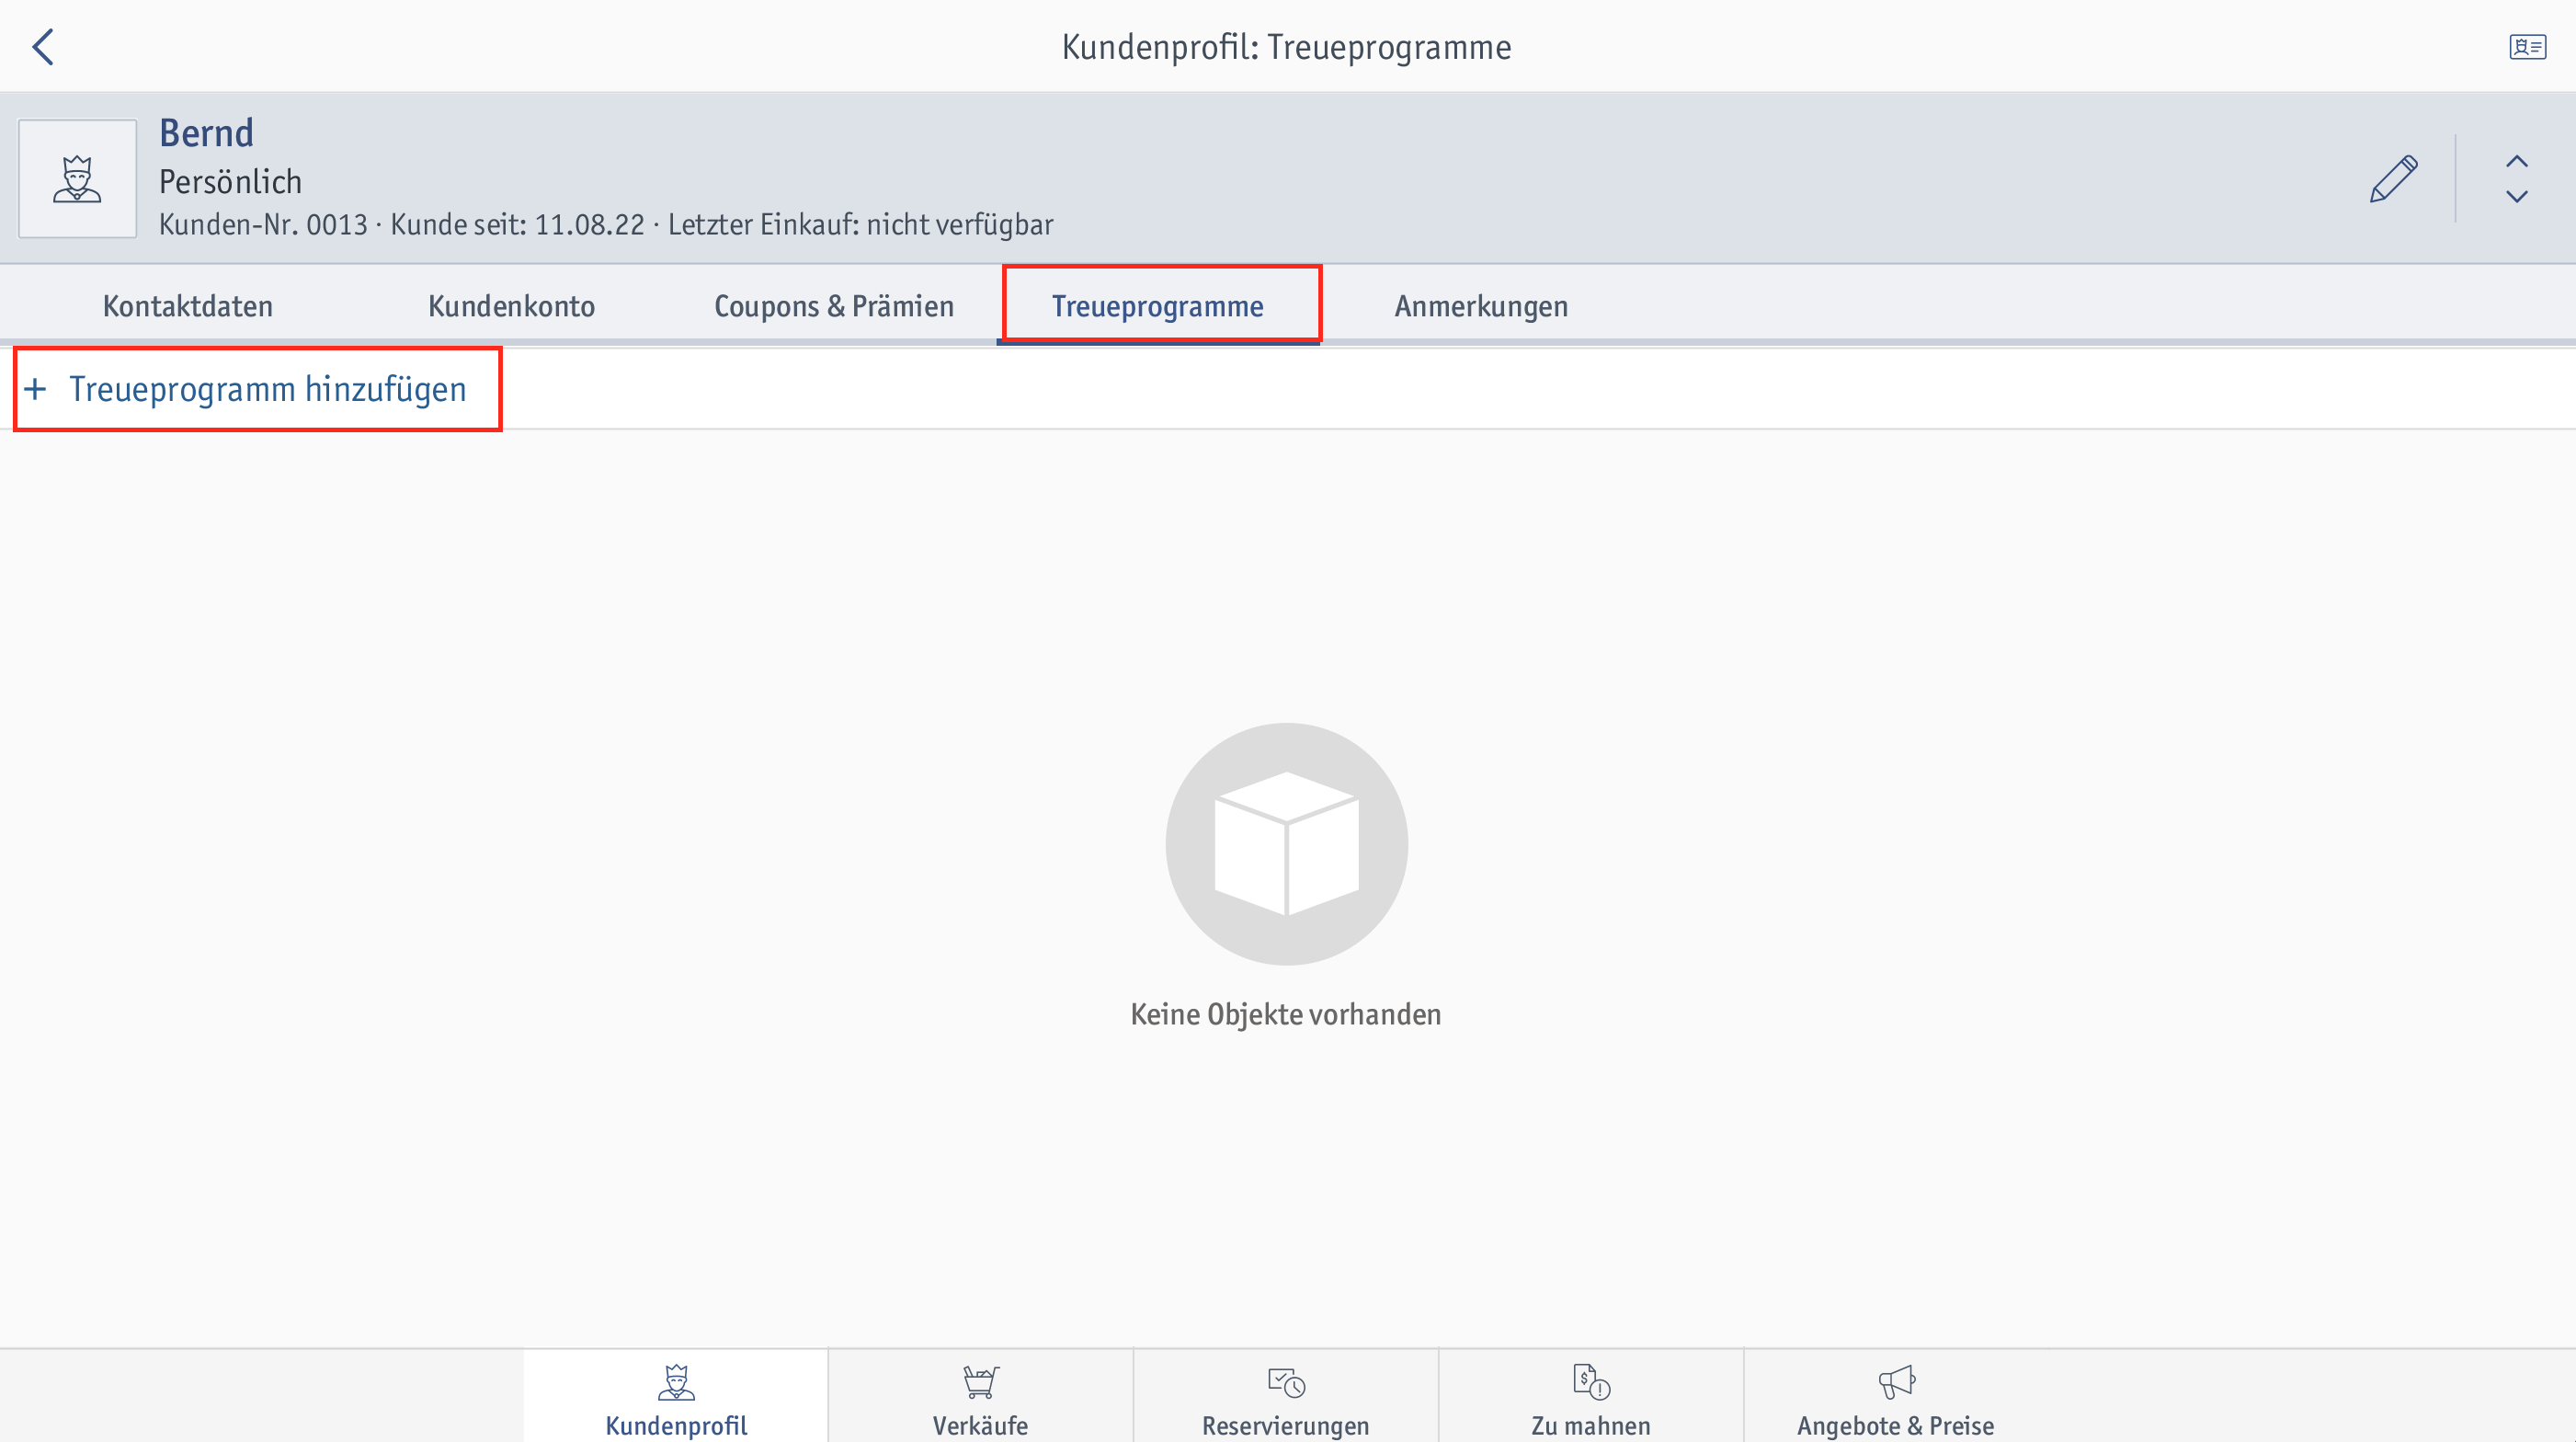The width and height of the screenshot is (2576, 1442).
Task: Click the Kunden-Nr. 0013 info line
Action: (606, 224)
